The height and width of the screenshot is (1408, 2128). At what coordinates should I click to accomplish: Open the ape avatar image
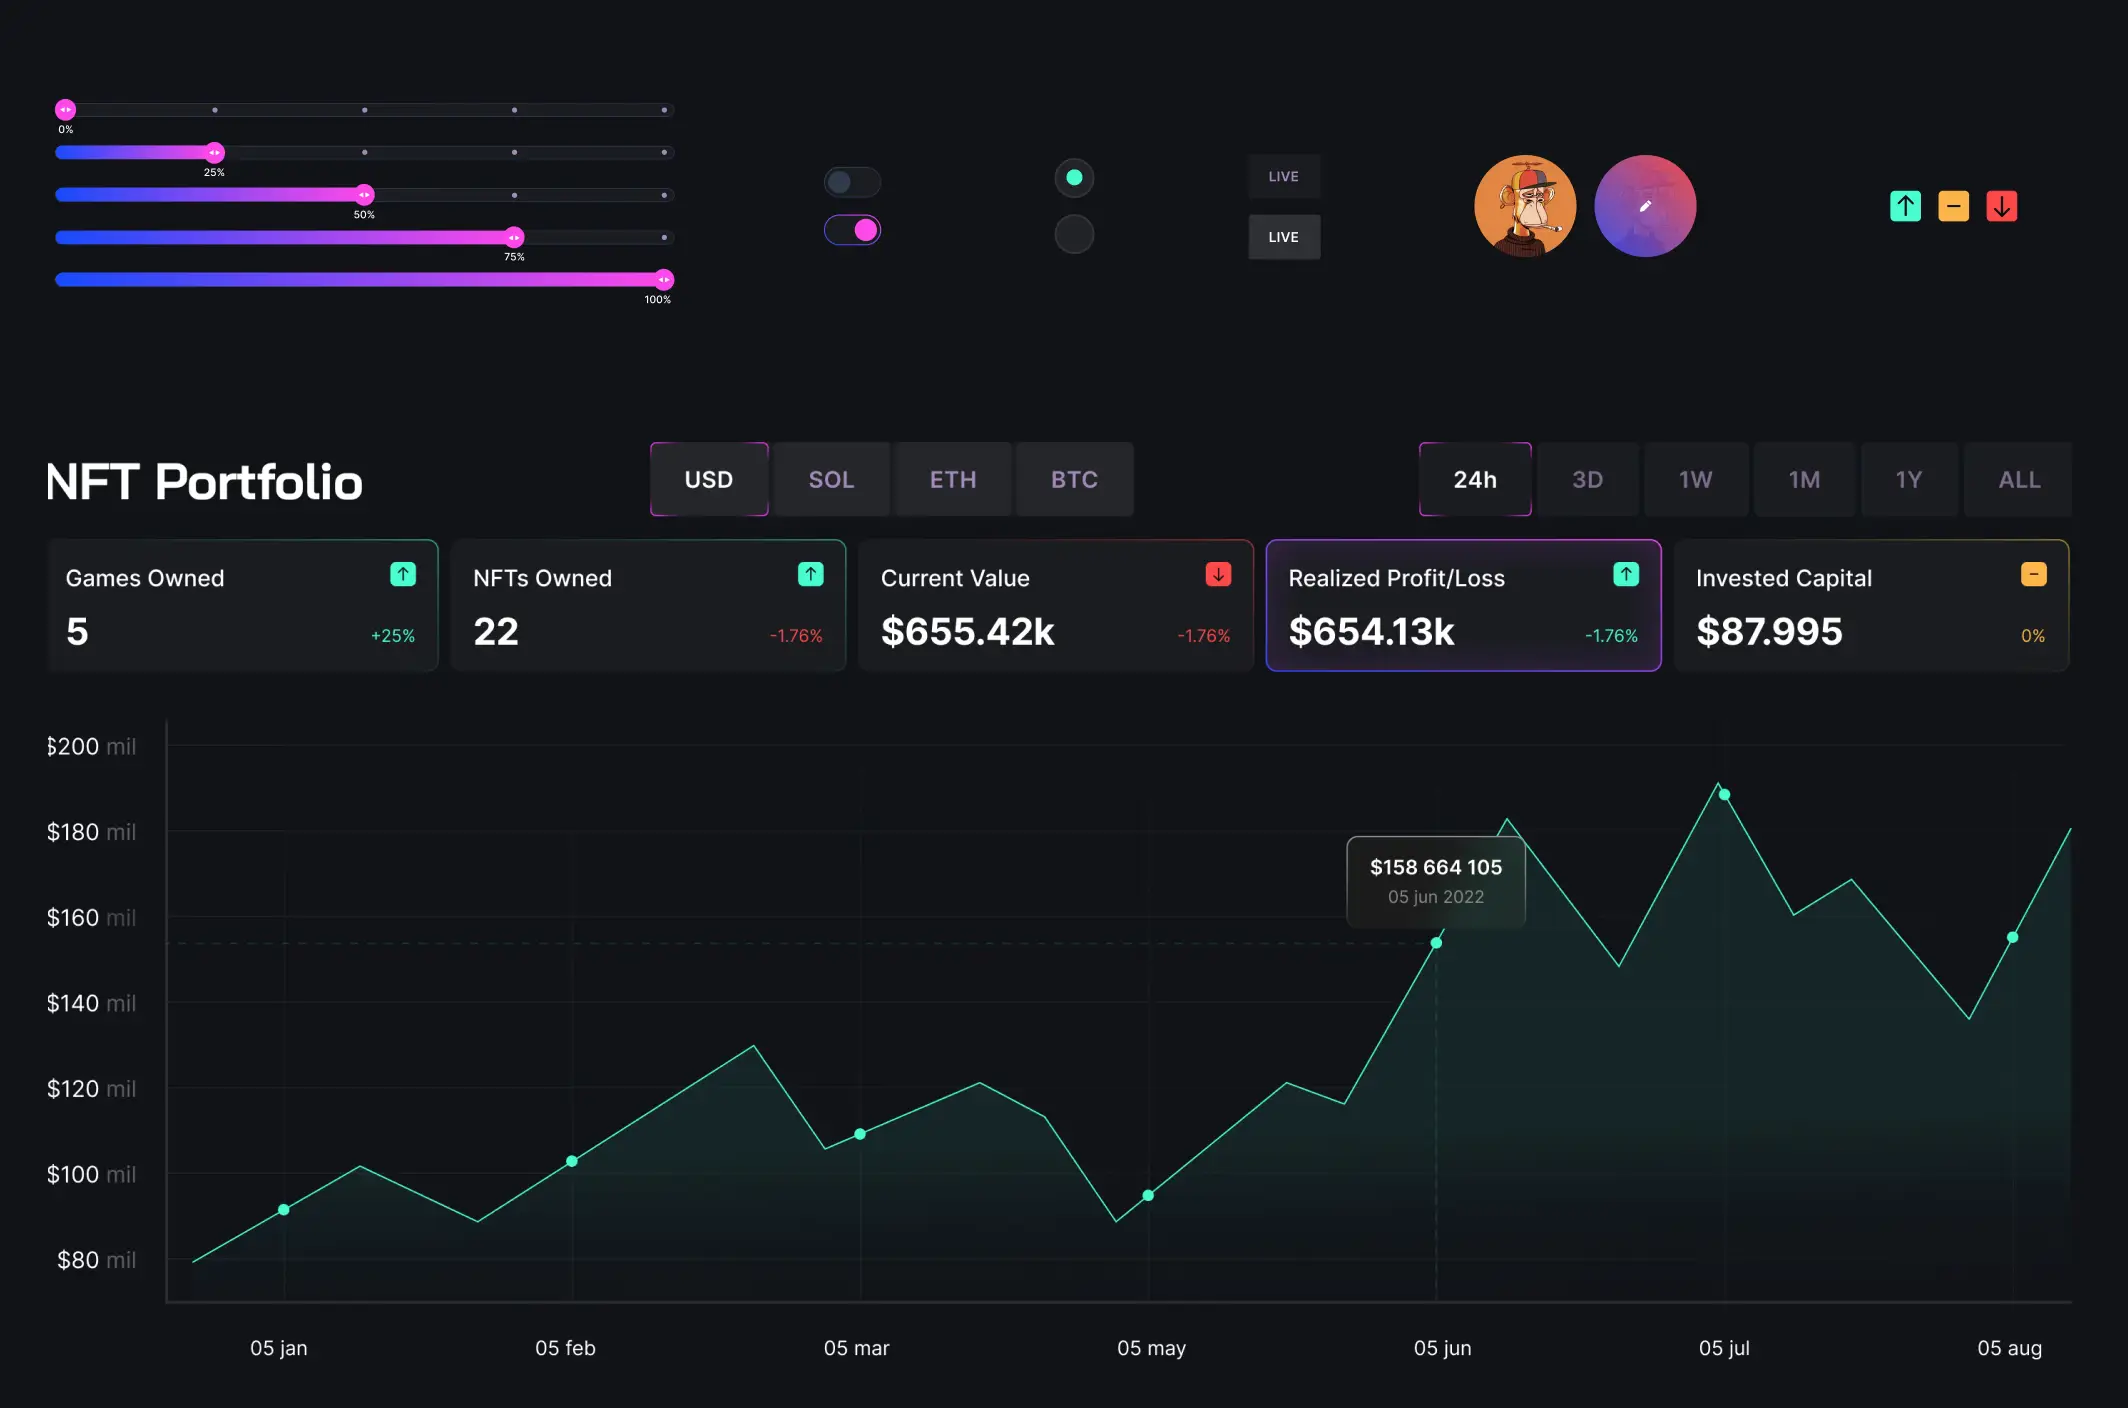tap(1525, 206)
